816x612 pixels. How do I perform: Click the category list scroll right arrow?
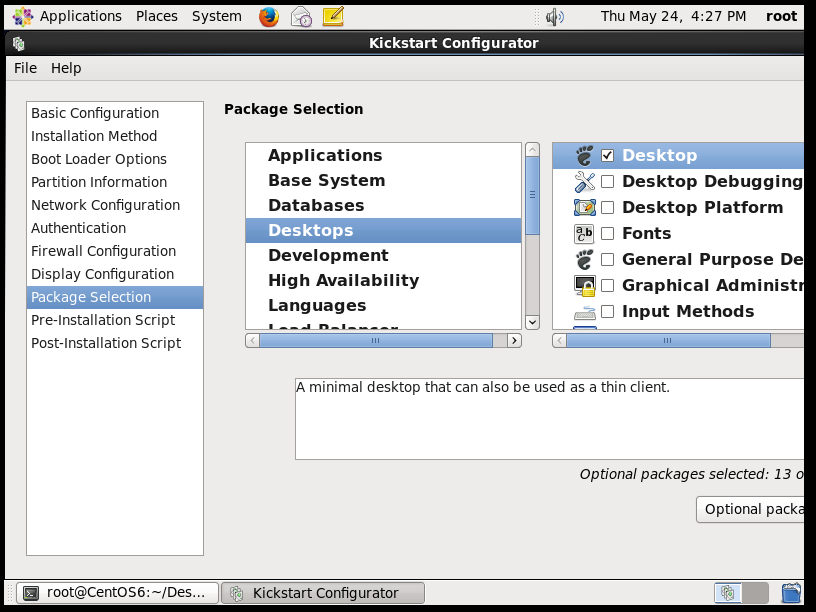coord(514,340)
